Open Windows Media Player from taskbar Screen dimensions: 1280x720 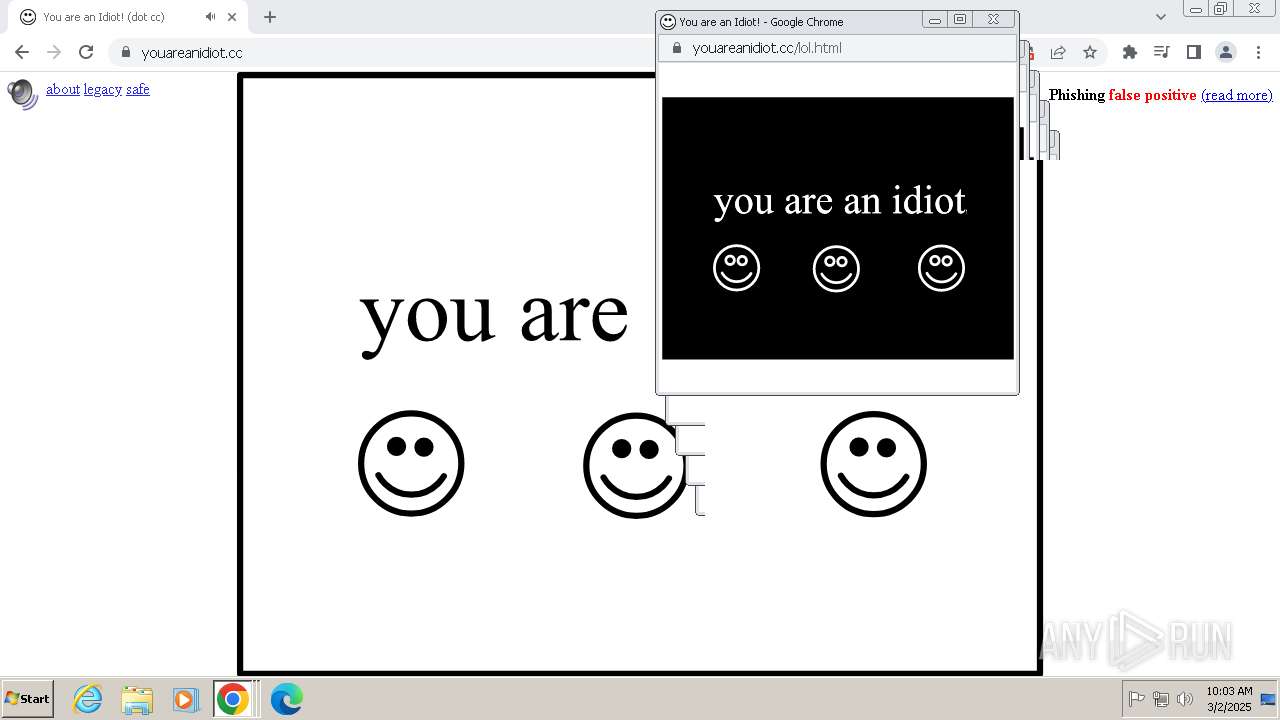185,699
